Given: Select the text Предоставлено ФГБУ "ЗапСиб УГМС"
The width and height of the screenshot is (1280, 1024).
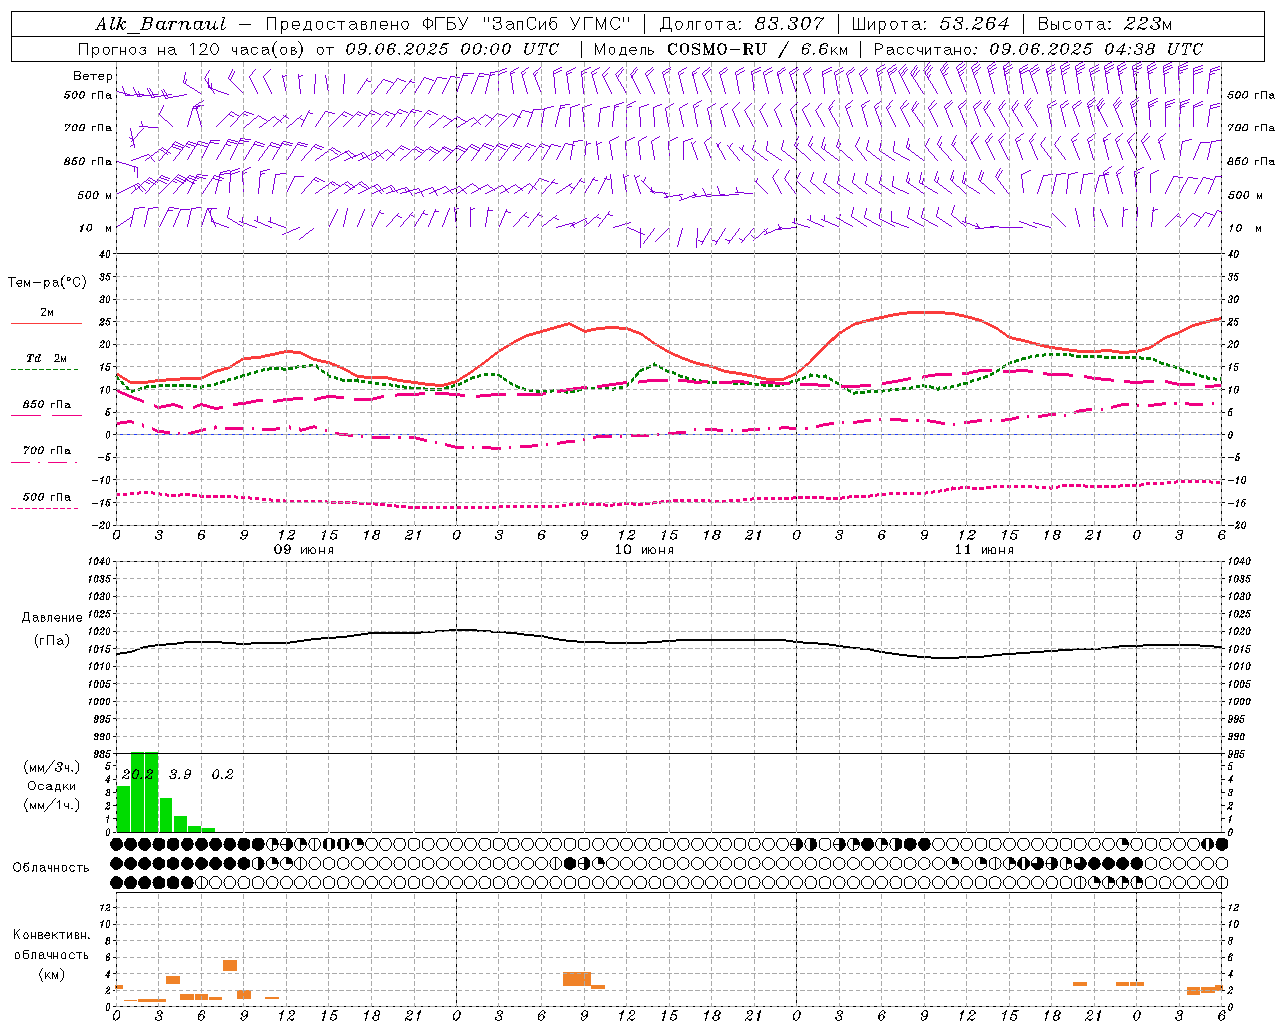Looking at the screenshot, I should pos(449,24).
